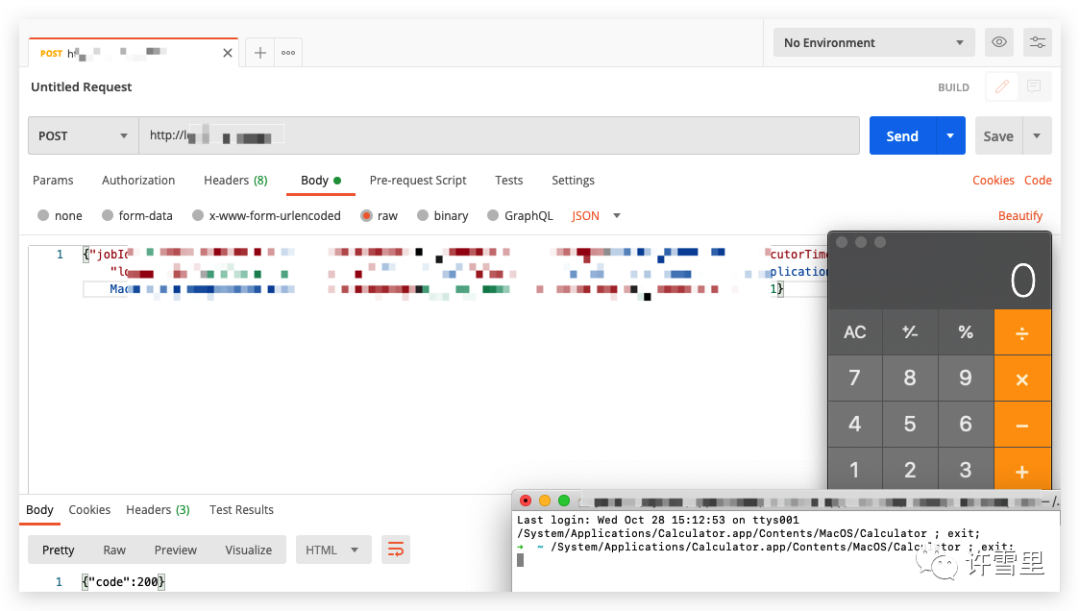Screen dimensions: 1080x611
Task: Click red close button of Terminal window
Action: click(x=526, y=501)
